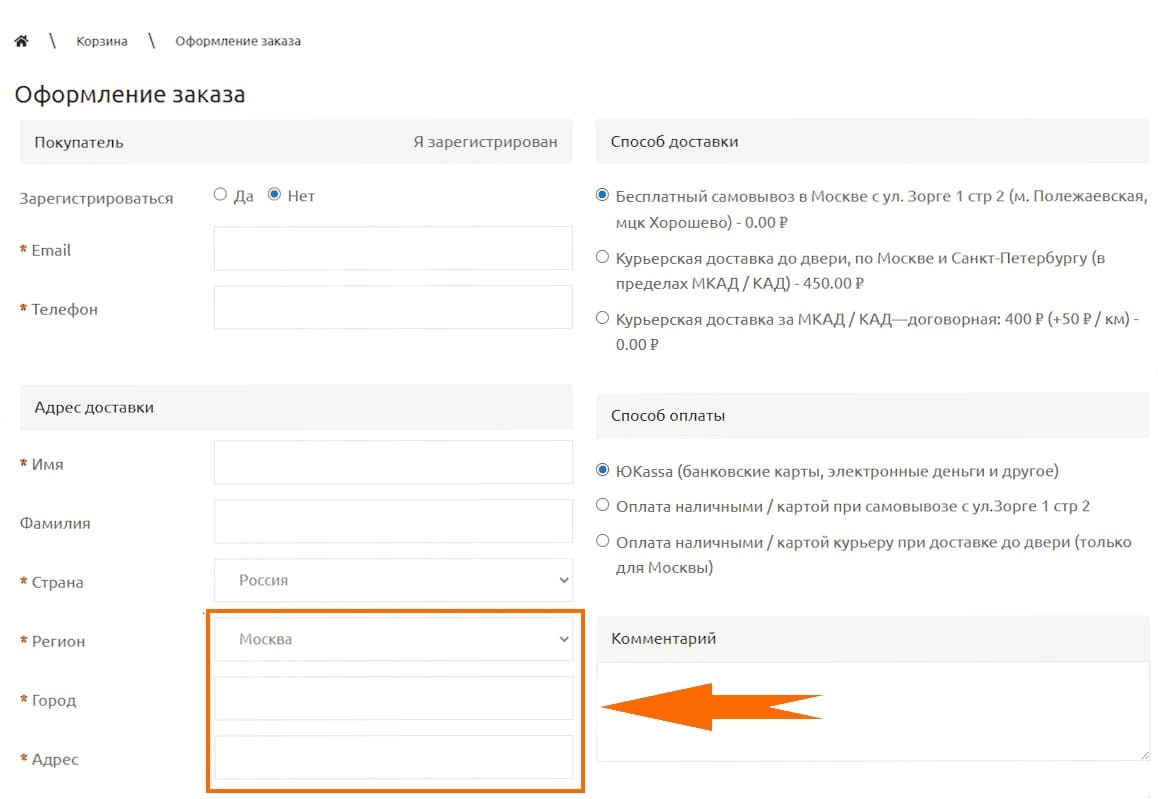The width and height of the screenshot is (1158, 799).
Task: Click the Оформление заказа breadcrumb
Action: 238,41
